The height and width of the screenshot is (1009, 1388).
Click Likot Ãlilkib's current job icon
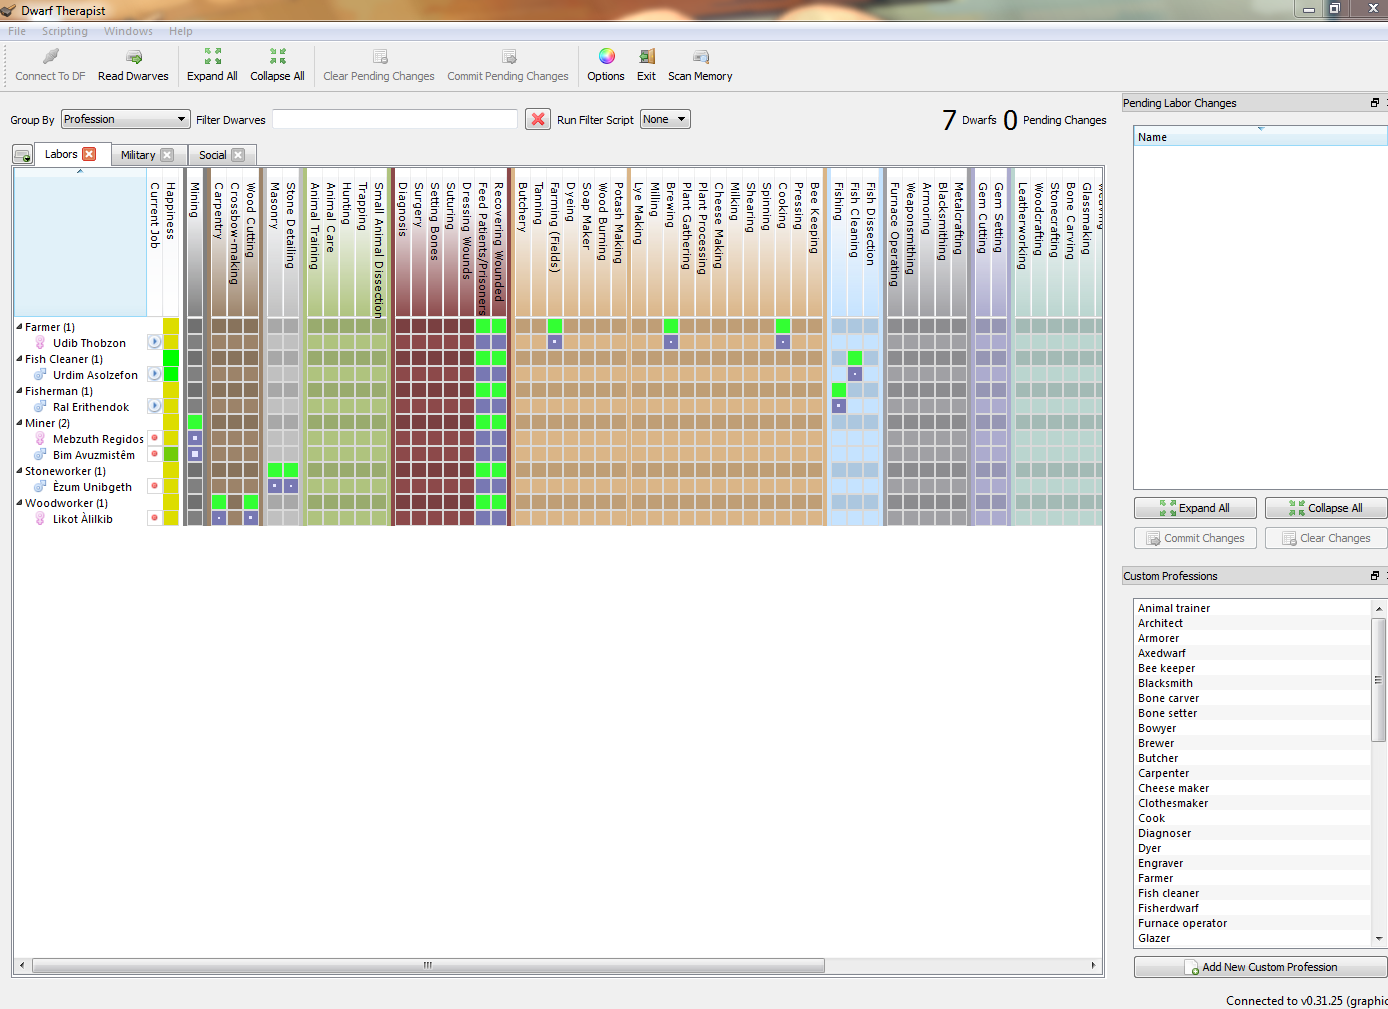(x=155, y=518)
